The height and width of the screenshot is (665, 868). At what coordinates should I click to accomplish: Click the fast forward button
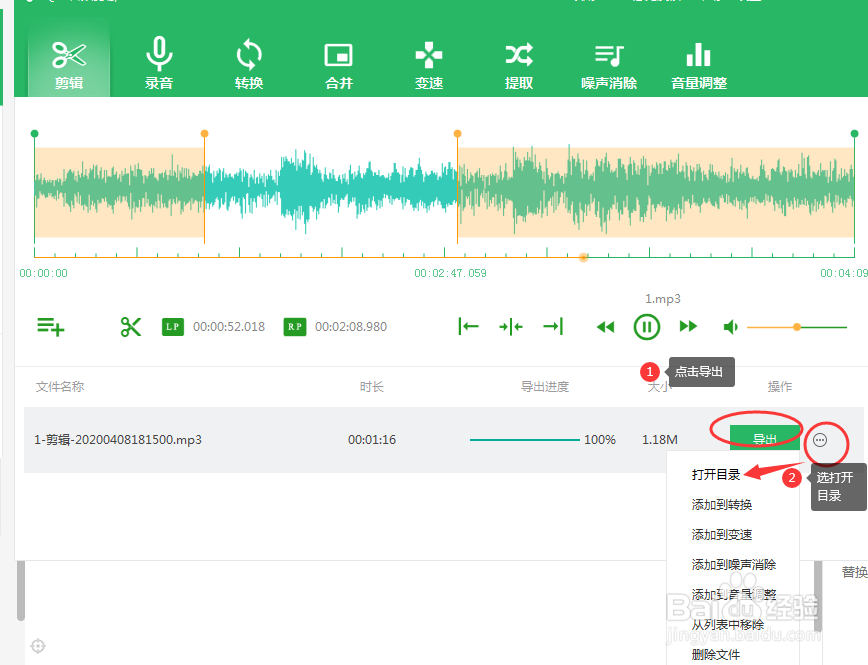click(688, 326)
